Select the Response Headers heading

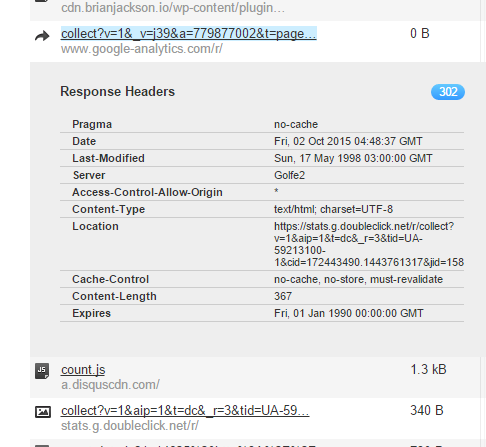pyautogui.click(x=117, y=92)
